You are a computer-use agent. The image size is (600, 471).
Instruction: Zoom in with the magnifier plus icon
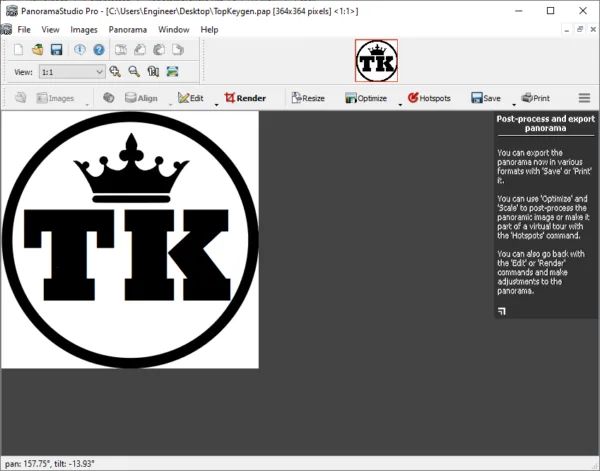tap(115, 72)
